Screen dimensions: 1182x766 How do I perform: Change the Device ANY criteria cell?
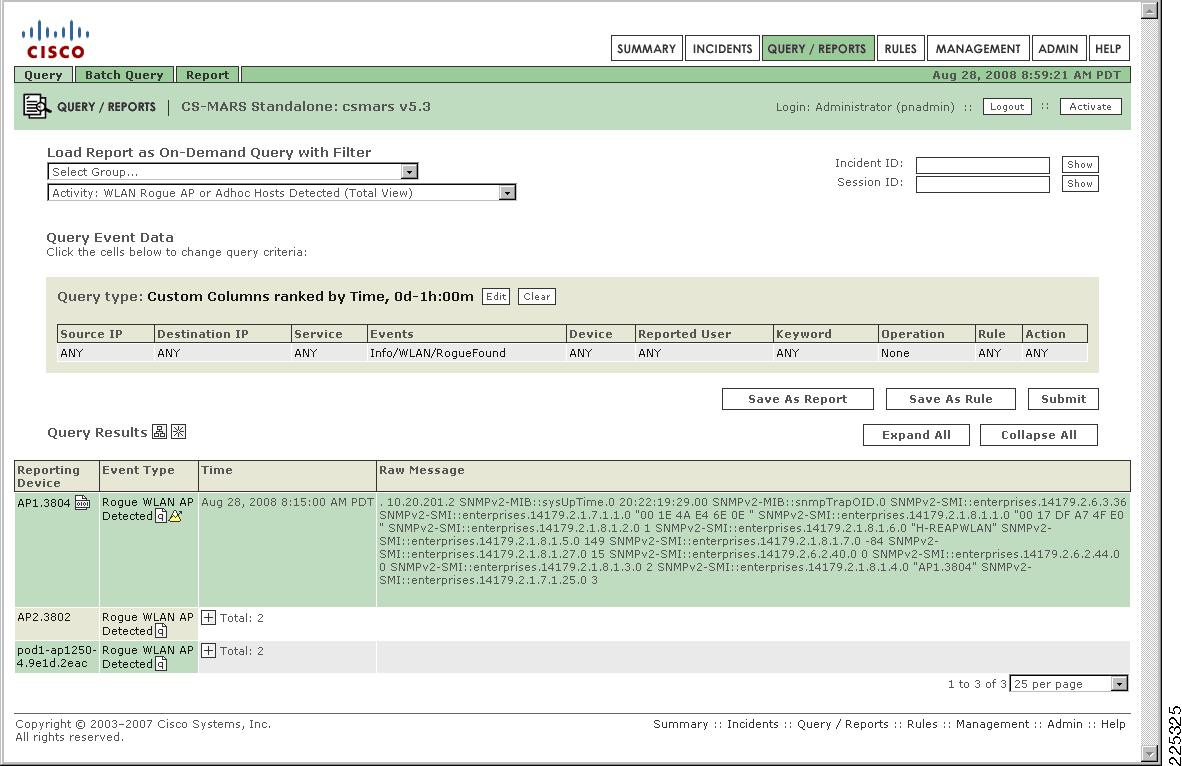point(601,353)
